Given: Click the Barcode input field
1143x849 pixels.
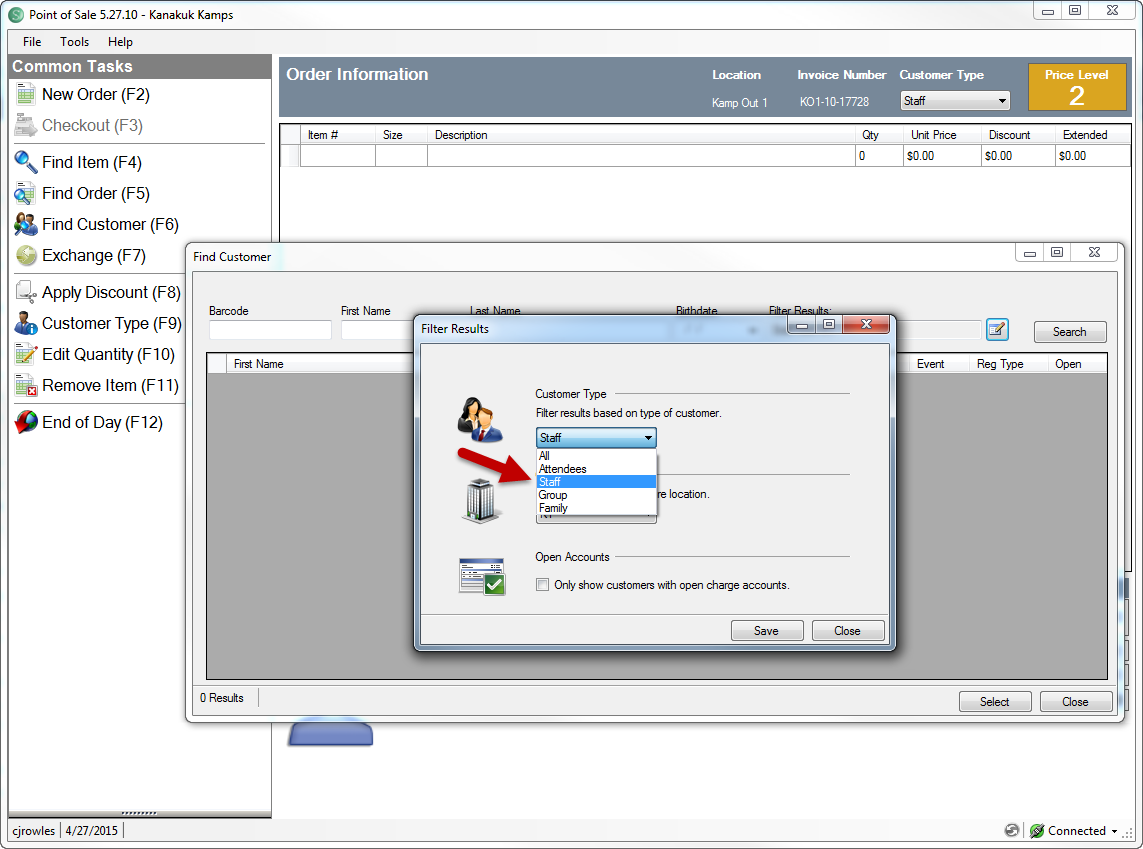Looking at the screenshot, I should pyautogui.click(x=270, y=330).
